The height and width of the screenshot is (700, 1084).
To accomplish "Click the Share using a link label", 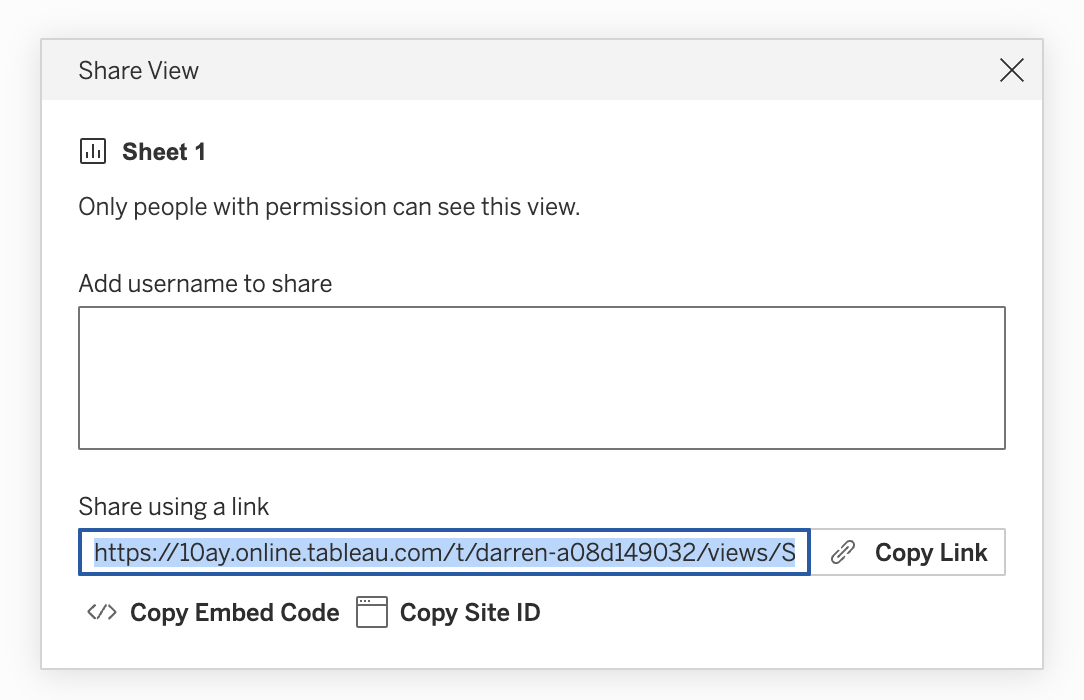I will 174,507.
